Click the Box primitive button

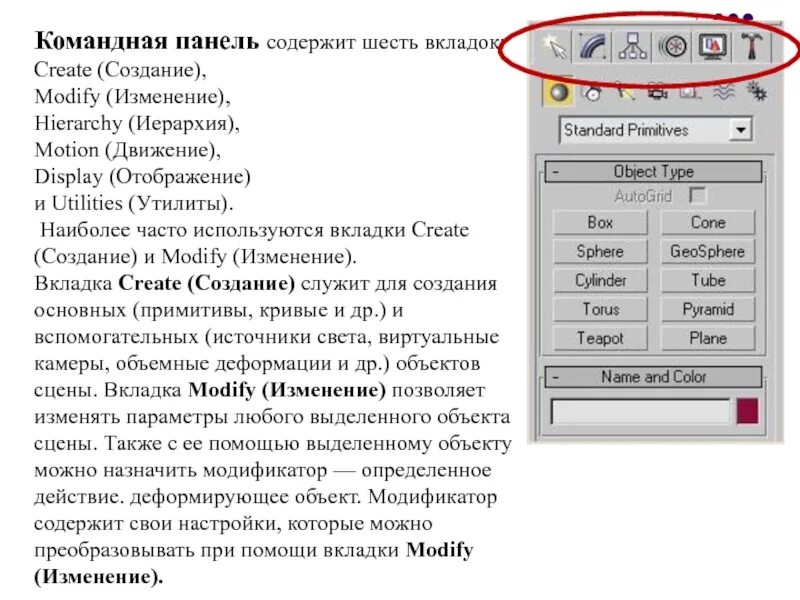click(600, 223)
